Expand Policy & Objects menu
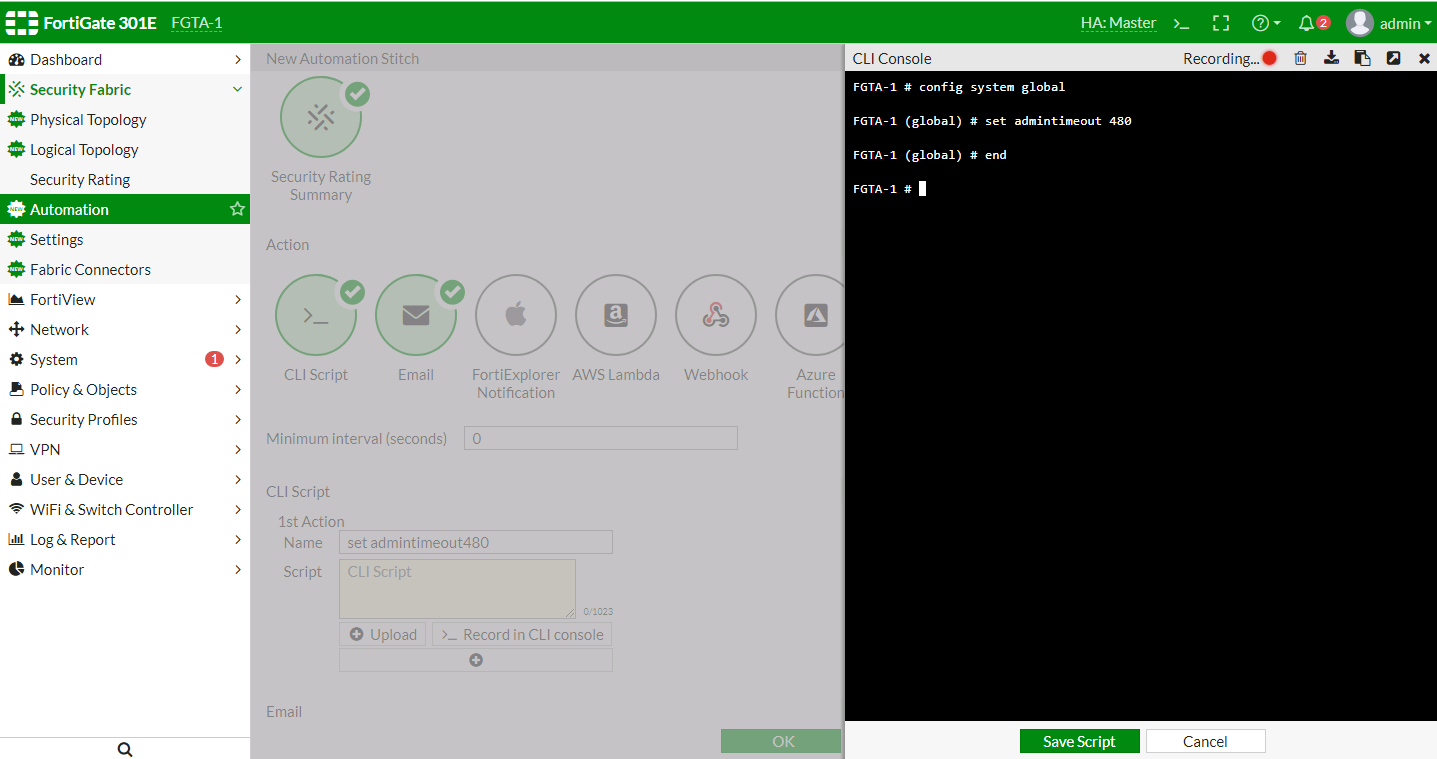The width and height of the screenshot is (1437, 759). click(125, 389)
